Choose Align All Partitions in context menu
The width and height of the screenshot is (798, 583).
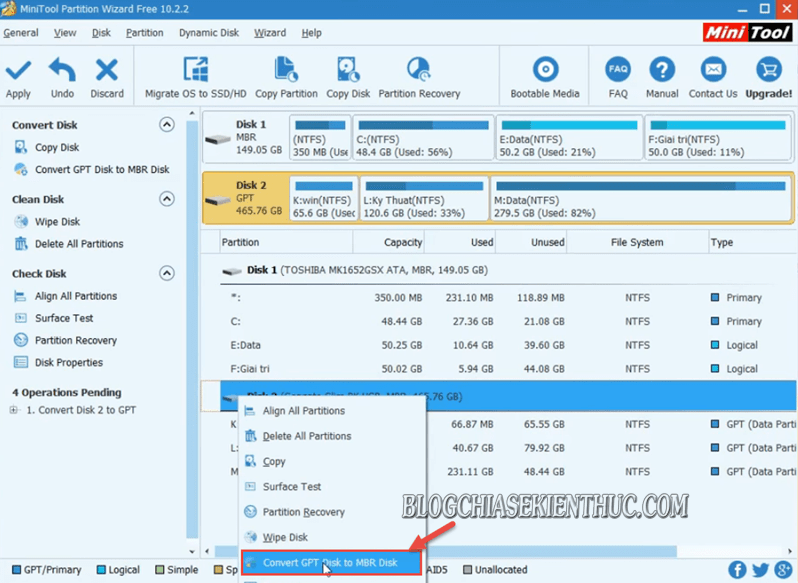click(332, 411)
